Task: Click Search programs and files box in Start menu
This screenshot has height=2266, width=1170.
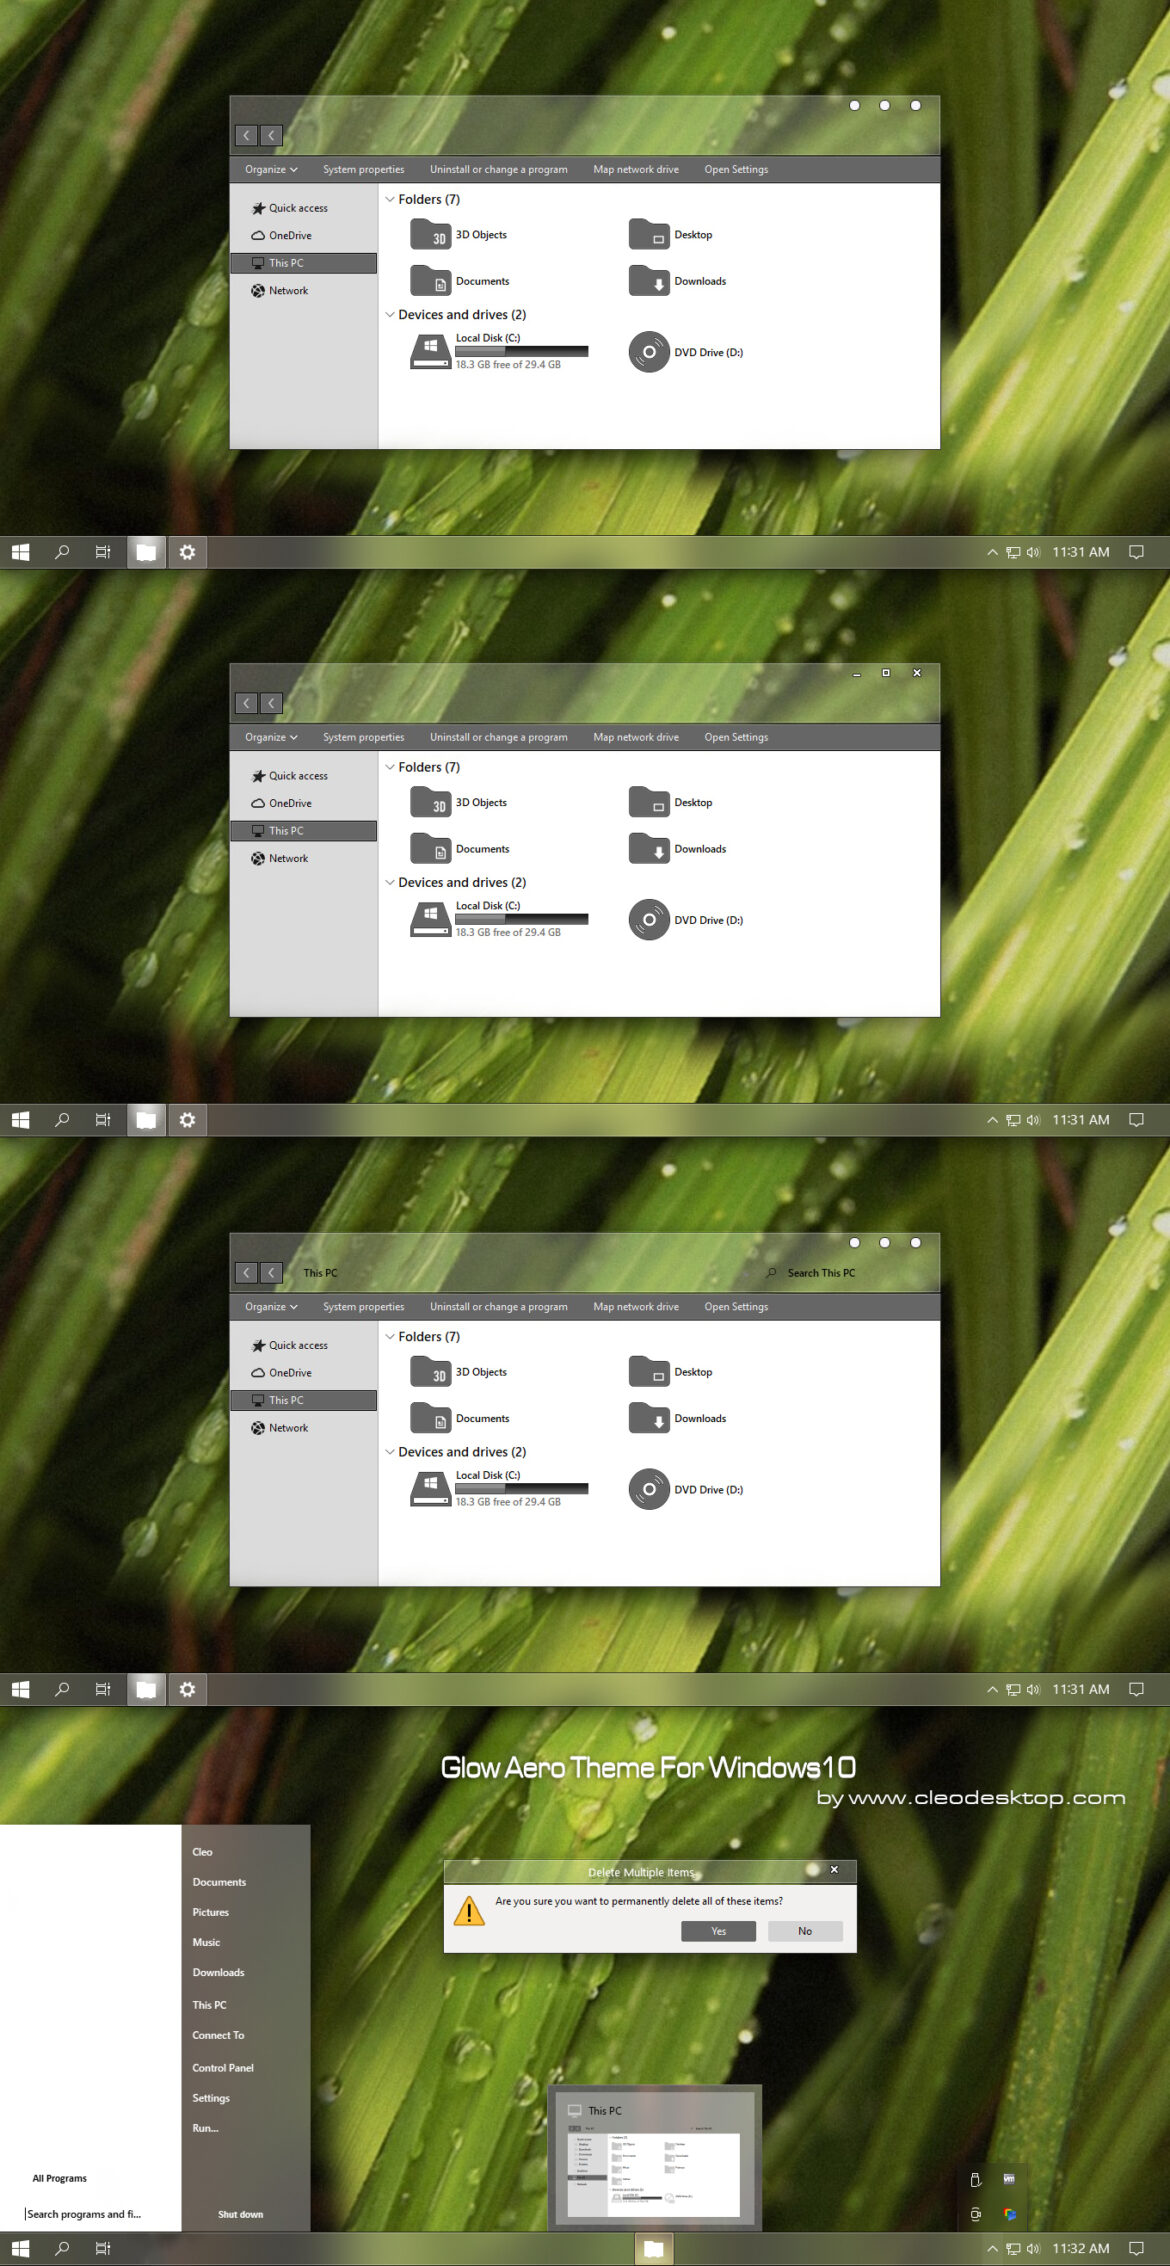Action: point(90,2214)
